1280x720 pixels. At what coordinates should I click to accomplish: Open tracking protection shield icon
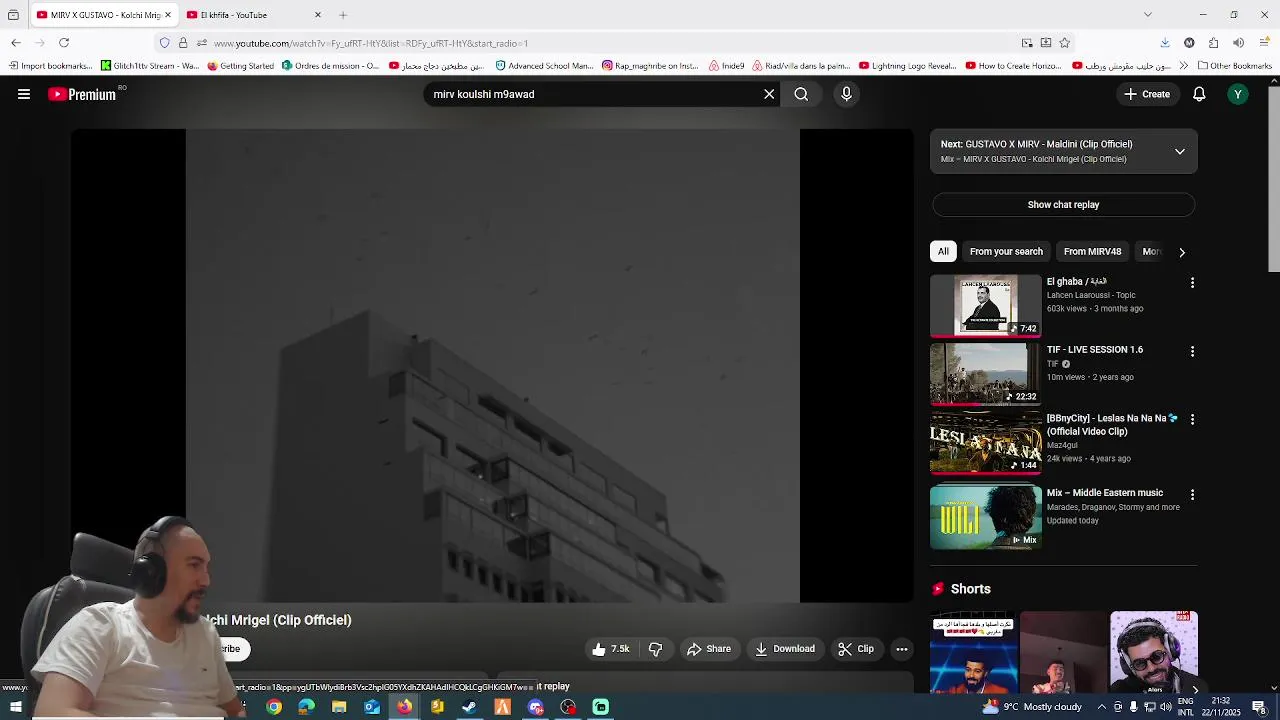165,43
